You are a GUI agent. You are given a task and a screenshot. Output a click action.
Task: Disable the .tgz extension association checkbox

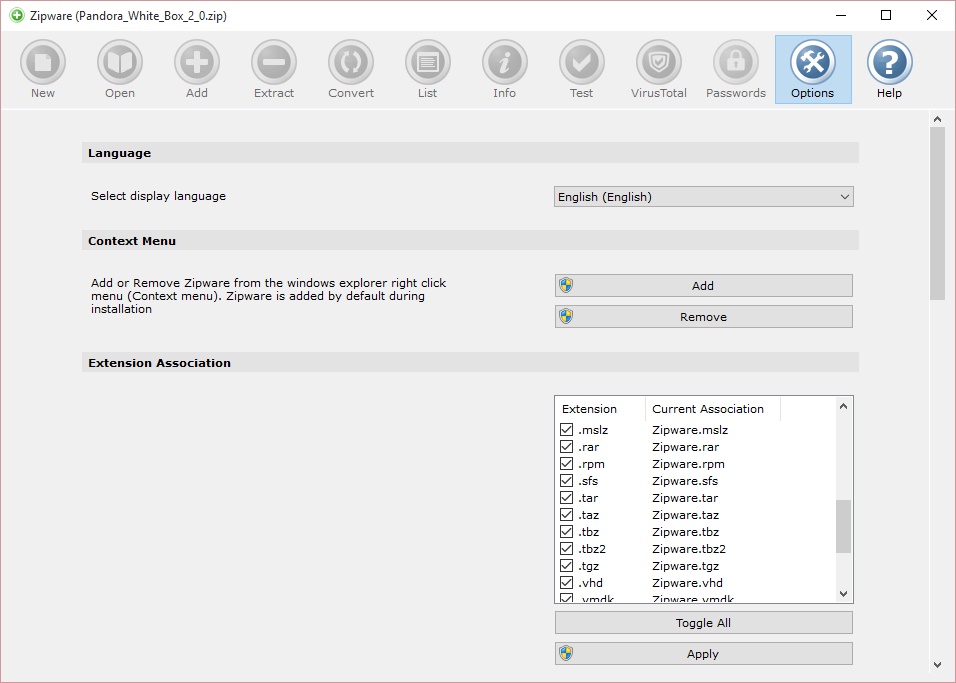click(566, 566)
